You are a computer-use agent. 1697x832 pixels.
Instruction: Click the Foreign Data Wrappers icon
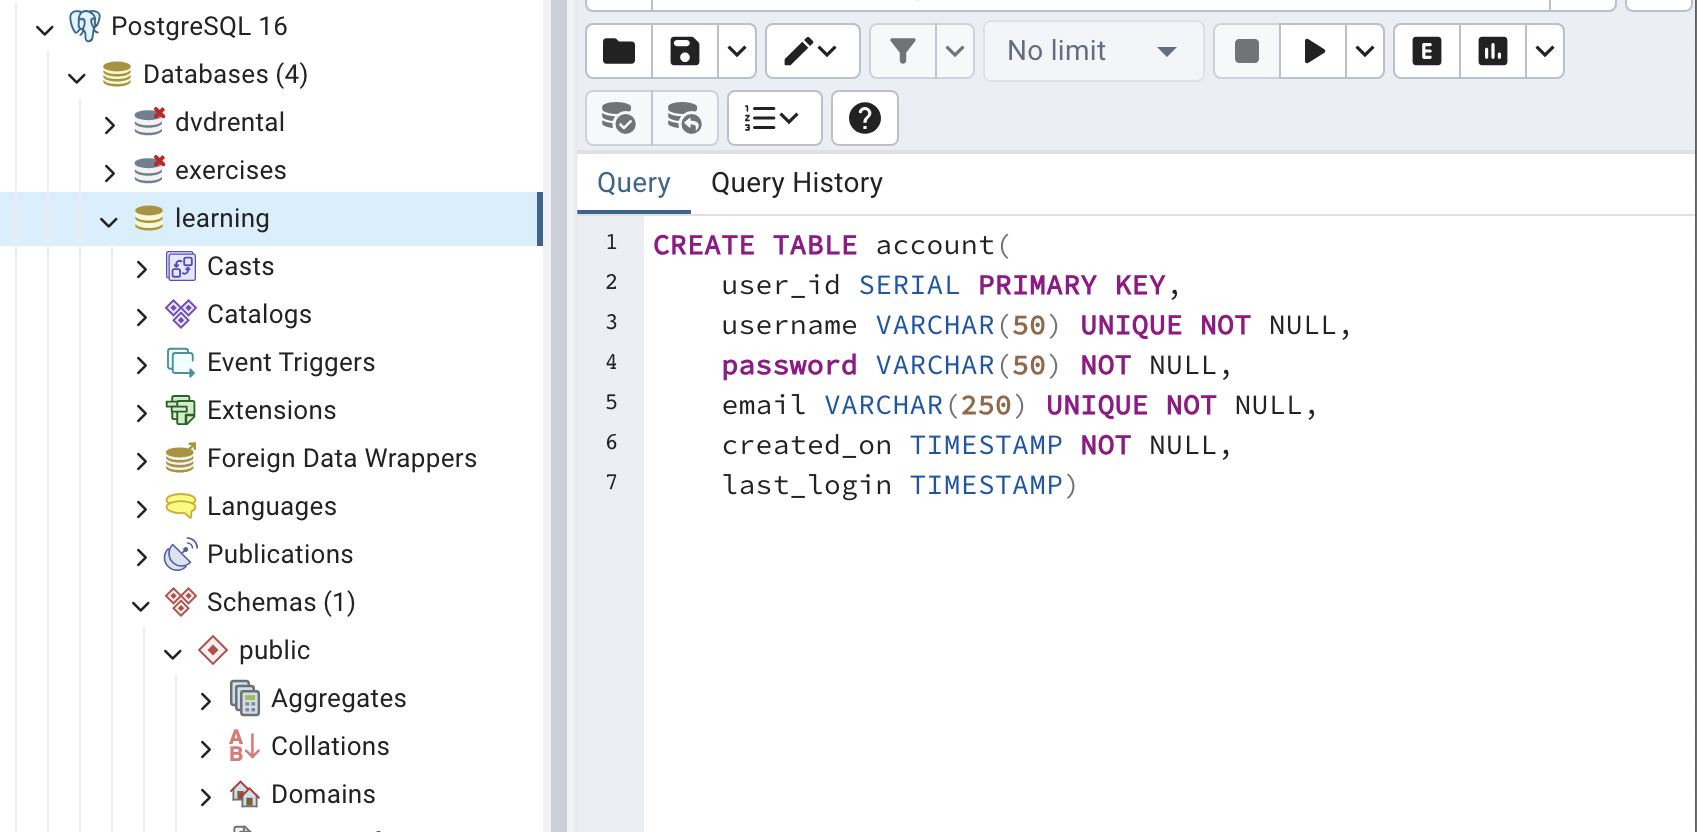point(181,458)
